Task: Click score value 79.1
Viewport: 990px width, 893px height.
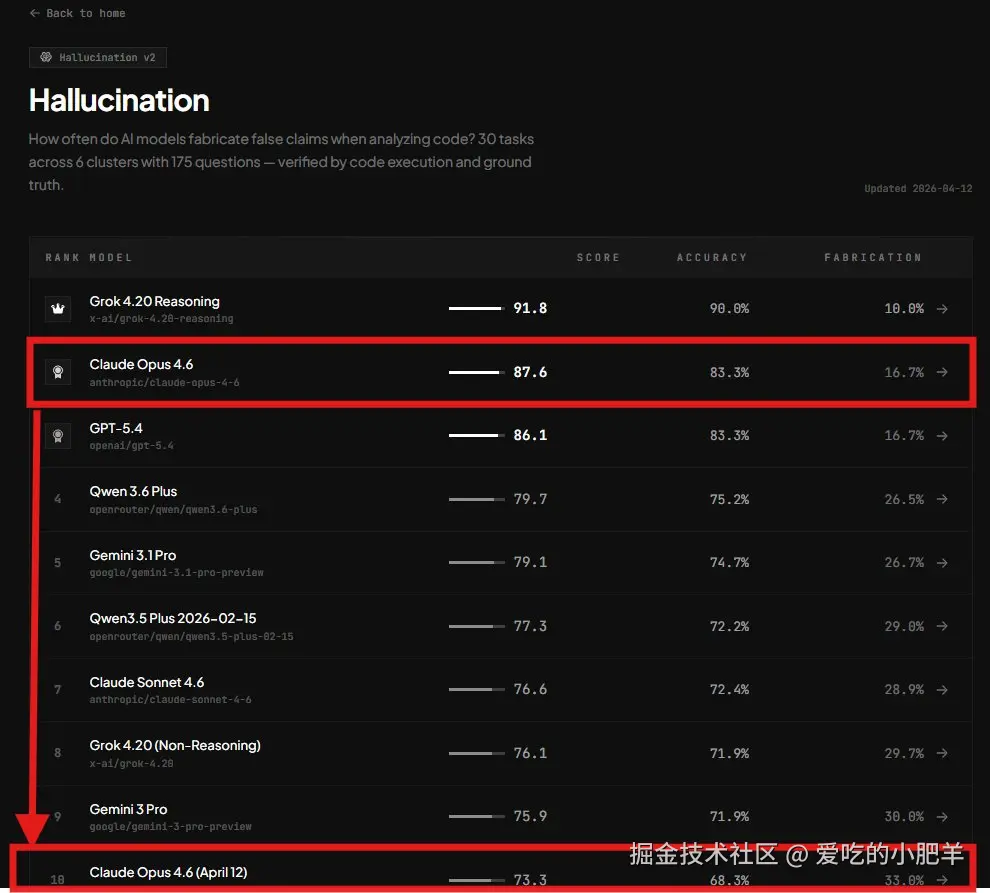Action: (x=530, y=562)
